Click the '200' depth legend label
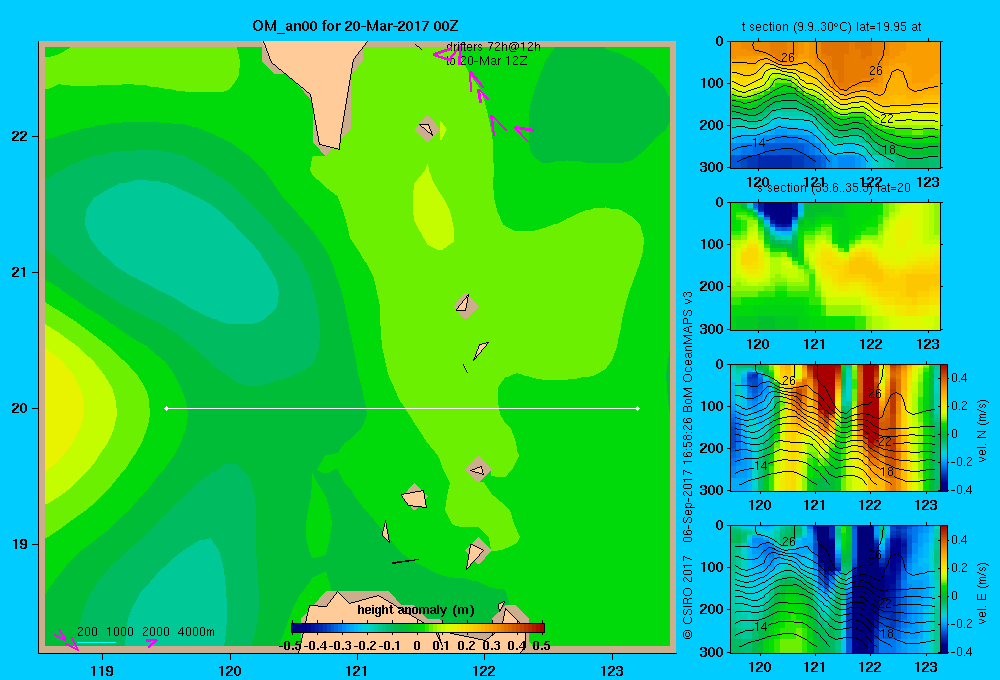Screen dimensions: 1000x680 coord(87,632)
